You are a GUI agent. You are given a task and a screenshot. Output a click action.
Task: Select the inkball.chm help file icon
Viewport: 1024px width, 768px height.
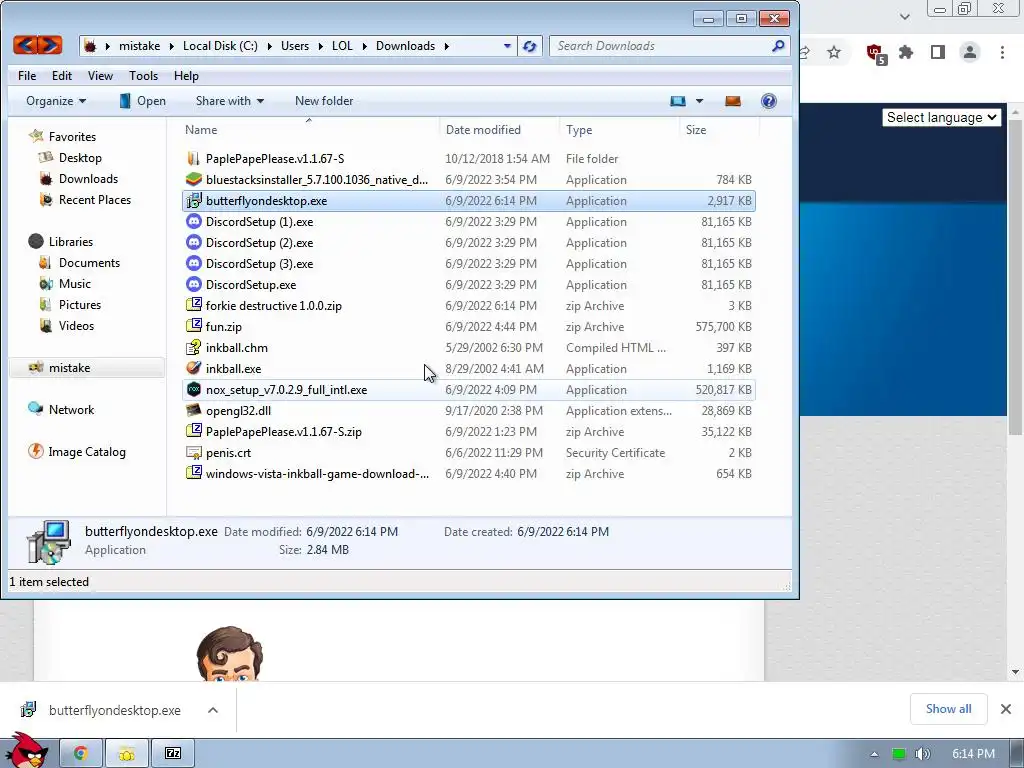(193, 347)
